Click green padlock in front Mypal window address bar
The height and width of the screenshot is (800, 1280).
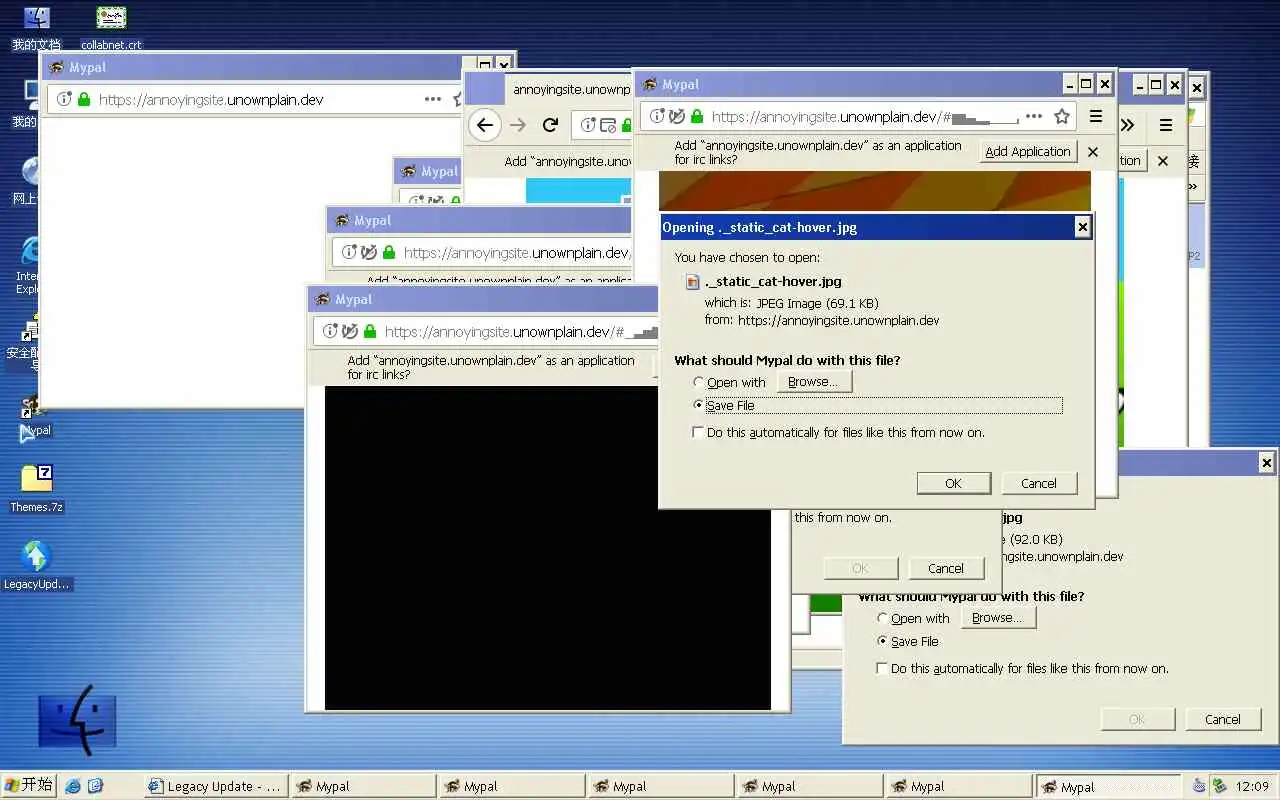pos(697,116)
